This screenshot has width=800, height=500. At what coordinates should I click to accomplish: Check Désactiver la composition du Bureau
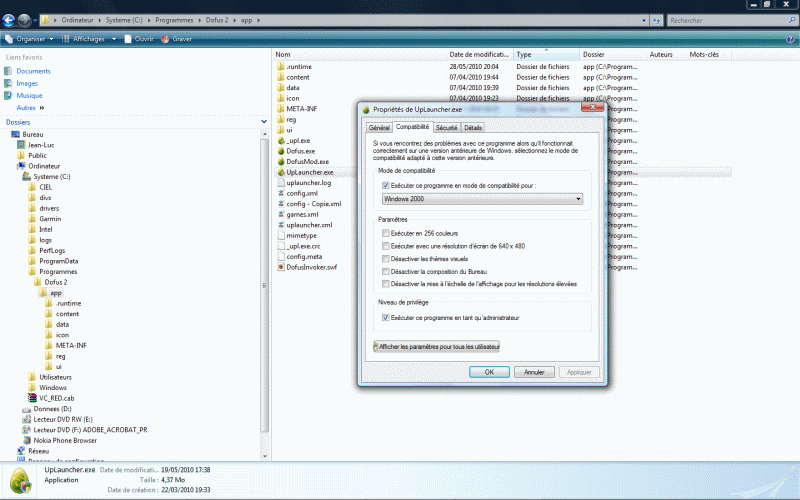pyautogui.click(x=386, y=271)
